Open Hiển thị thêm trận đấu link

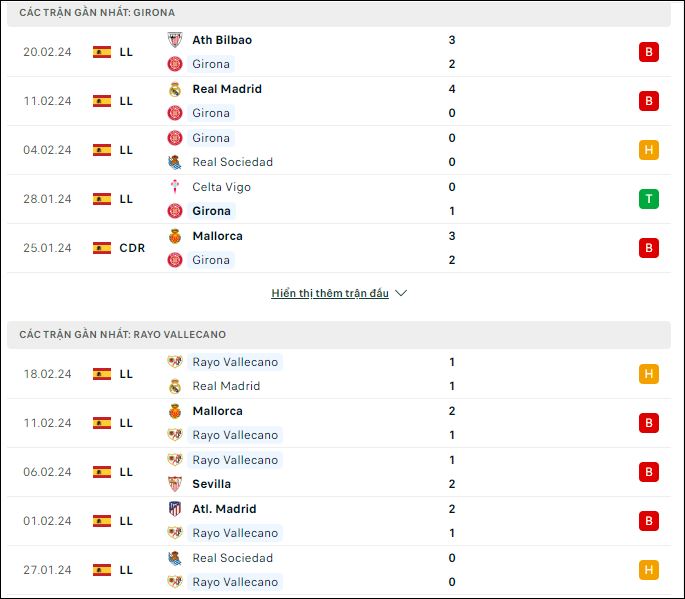click(x=330, y=293)
